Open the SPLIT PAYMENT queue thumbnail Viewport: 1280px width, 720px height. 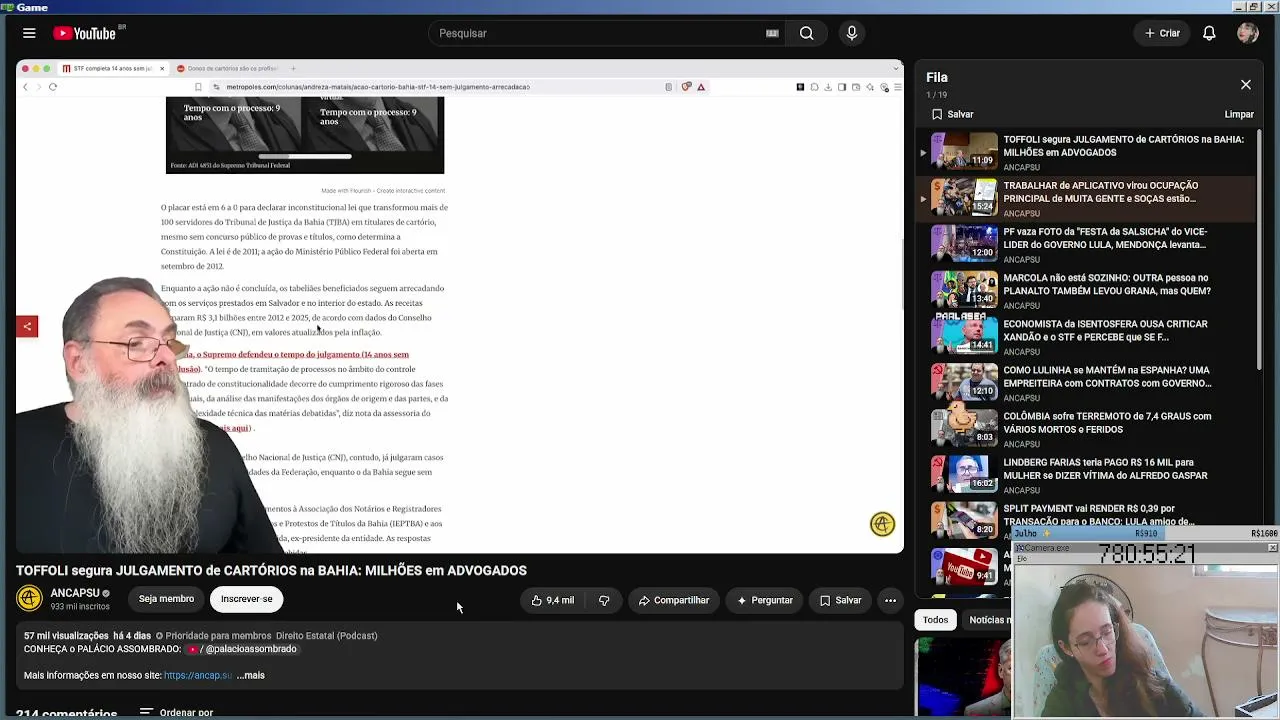click(964, 519)
